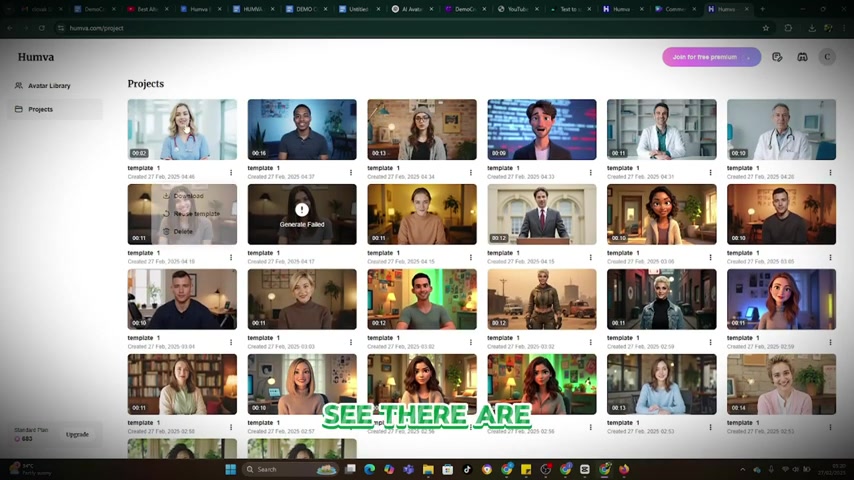Screen dimensions: 854x480
Task: Open TikTok from the taskbar
Action: point(467,469)
